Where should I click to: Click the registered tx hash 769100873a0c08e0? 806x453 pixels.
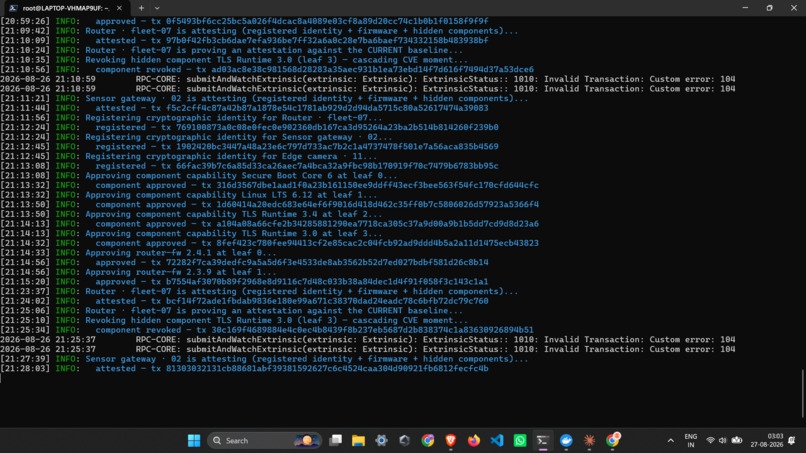tap(337, 127)
